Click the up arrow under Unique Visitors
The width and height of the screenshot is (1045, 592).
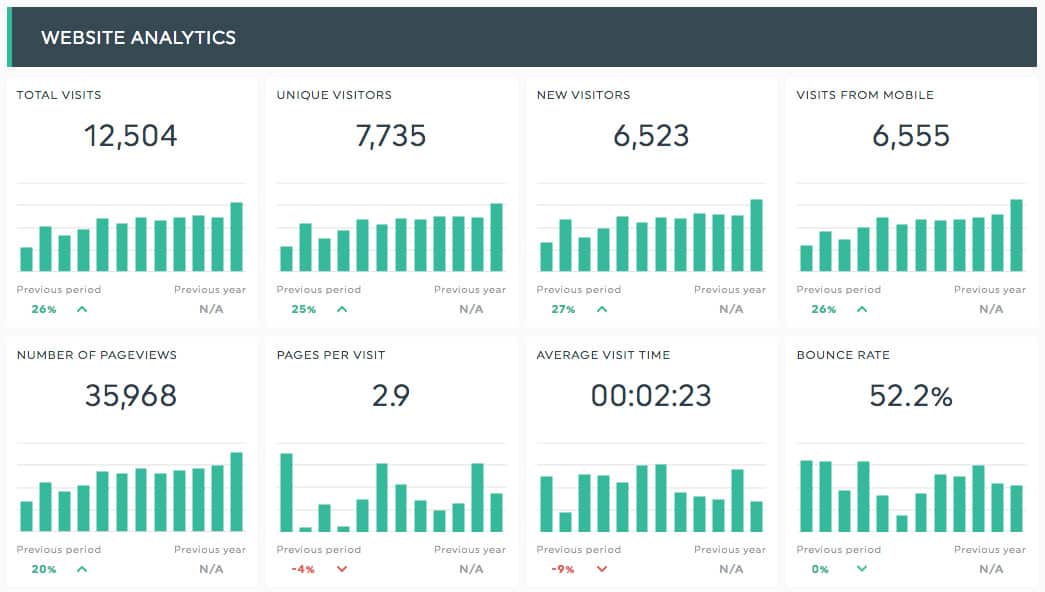coord(342,309)
